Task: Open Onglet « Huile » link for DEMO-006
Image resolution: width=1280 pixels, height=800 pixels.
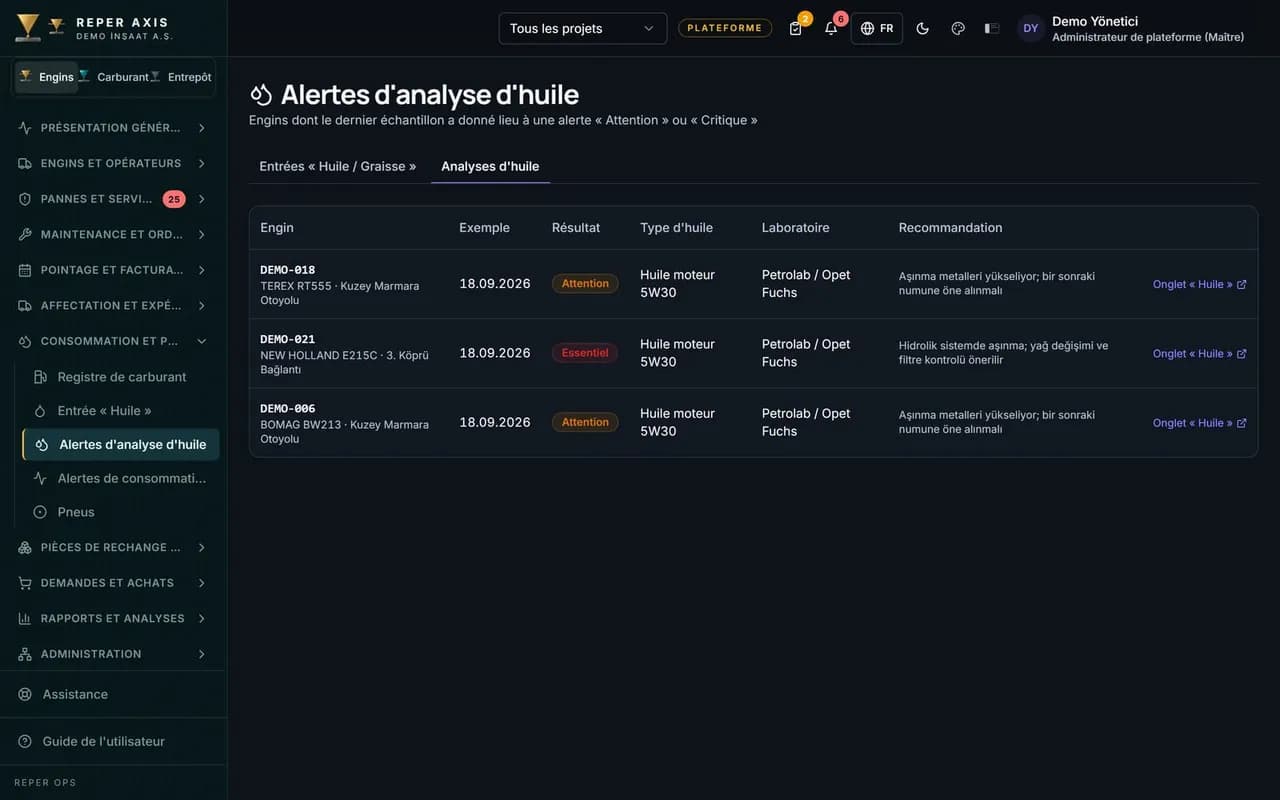Action: [x=1200, y=423]
